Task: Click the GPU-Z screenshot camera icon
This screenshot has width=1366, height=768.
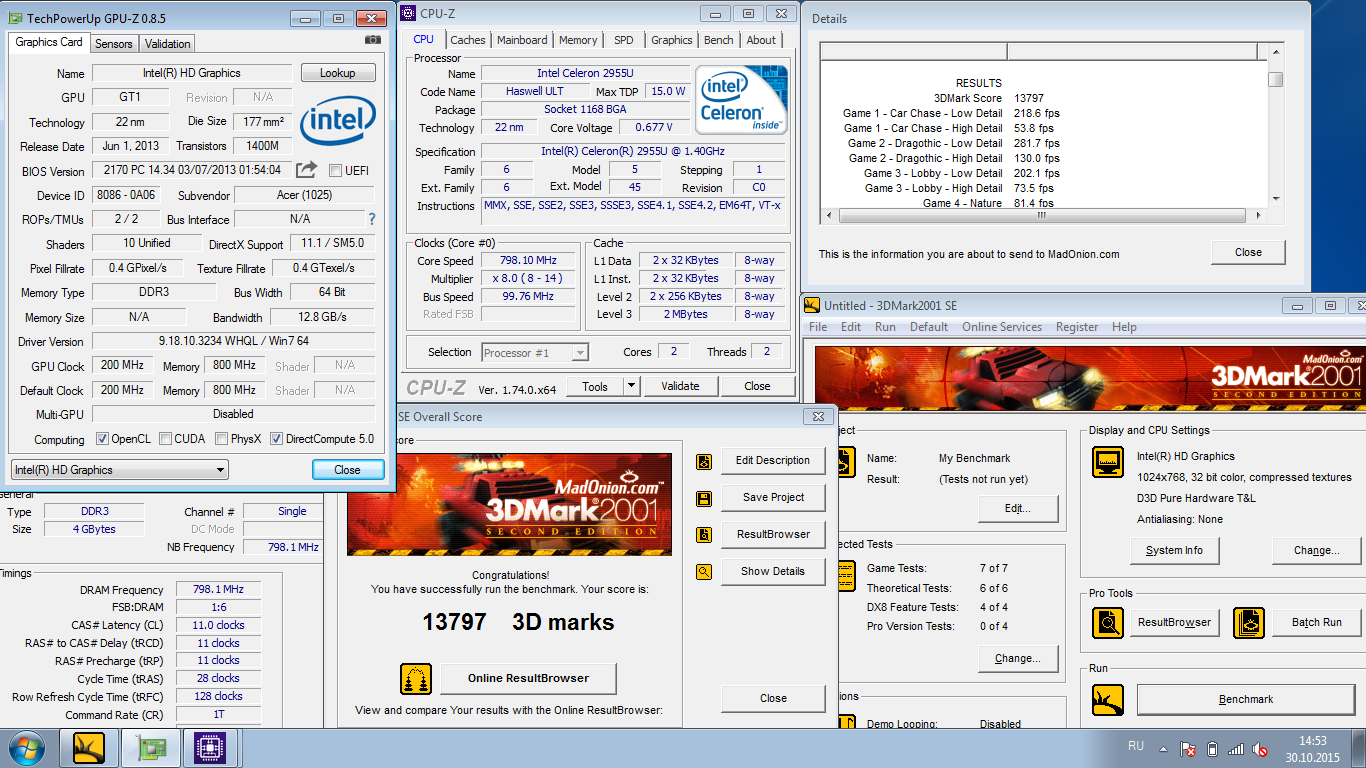Action: tap(373, 40)
